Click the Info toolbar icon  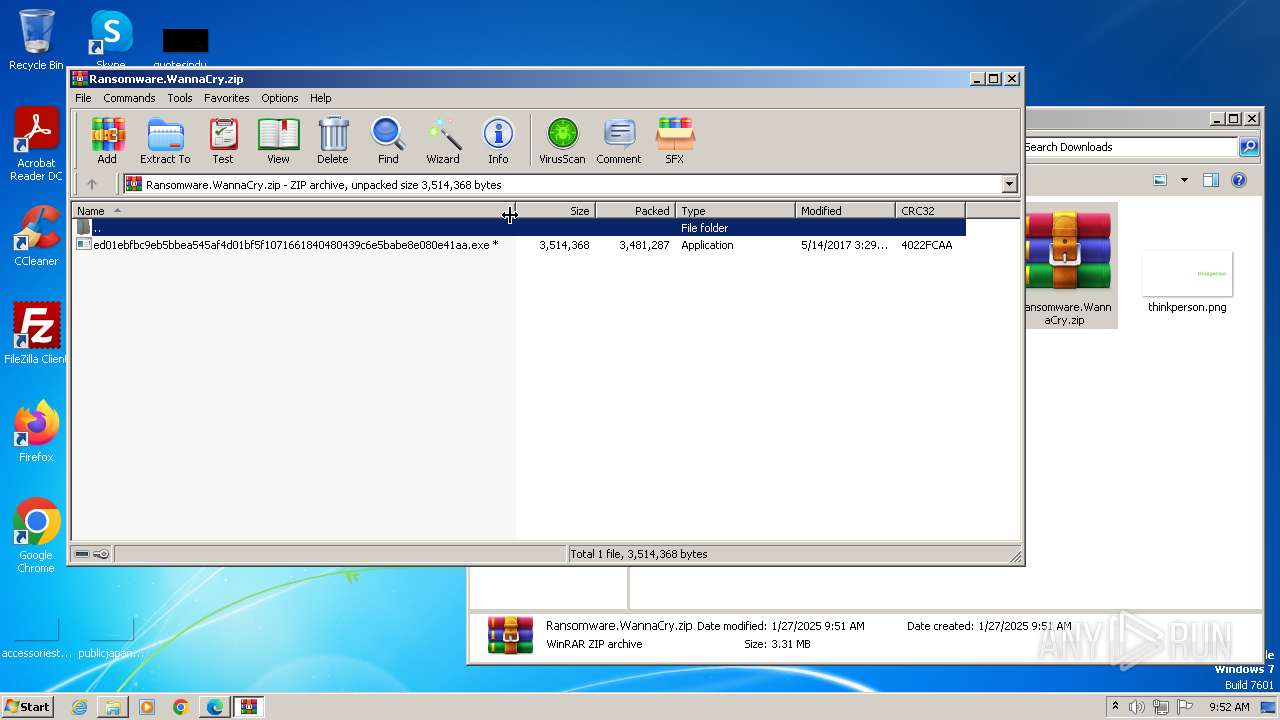coord(498,140)
